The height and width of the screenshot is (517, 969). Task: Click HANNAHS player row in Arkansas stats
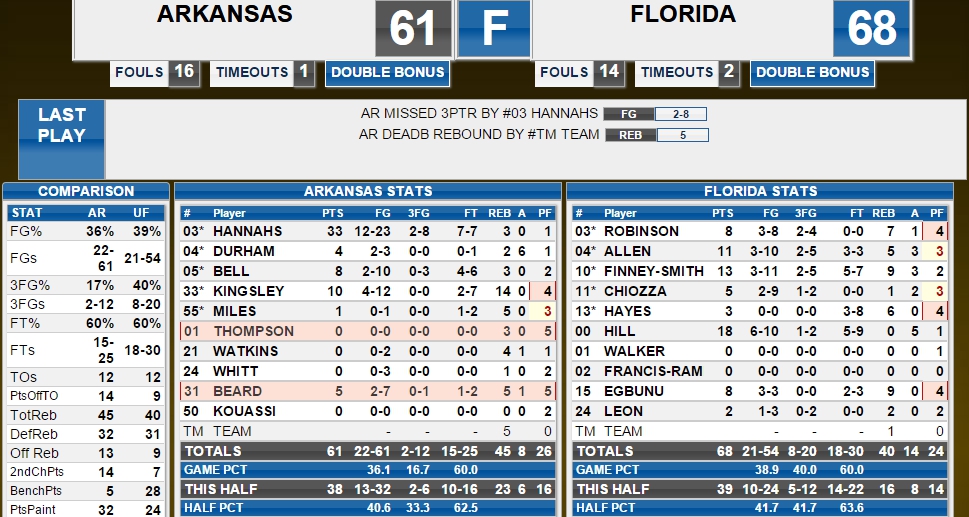(x=368, y=231)
